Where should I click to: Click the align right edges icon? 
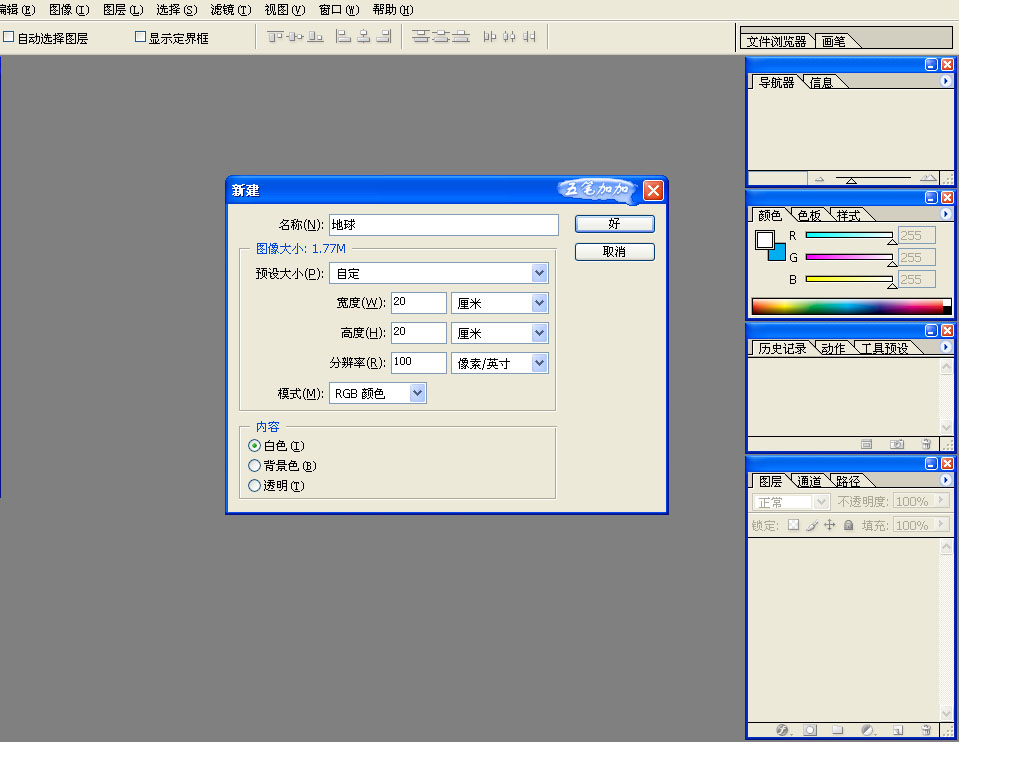[x=384, y=37]
